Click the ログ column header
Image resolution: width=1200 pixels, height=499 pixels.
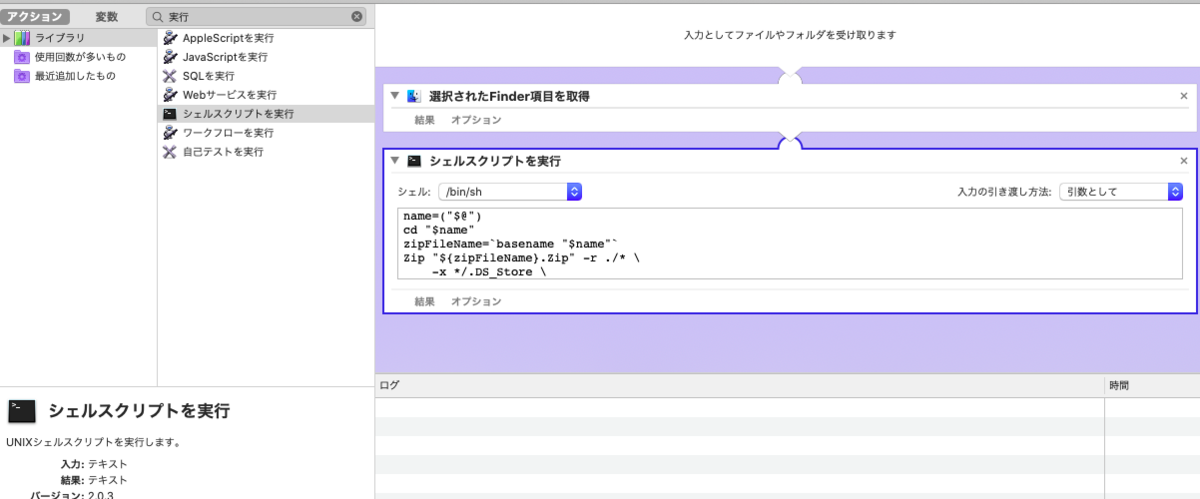pyautogui.click(x=740, y=385)
